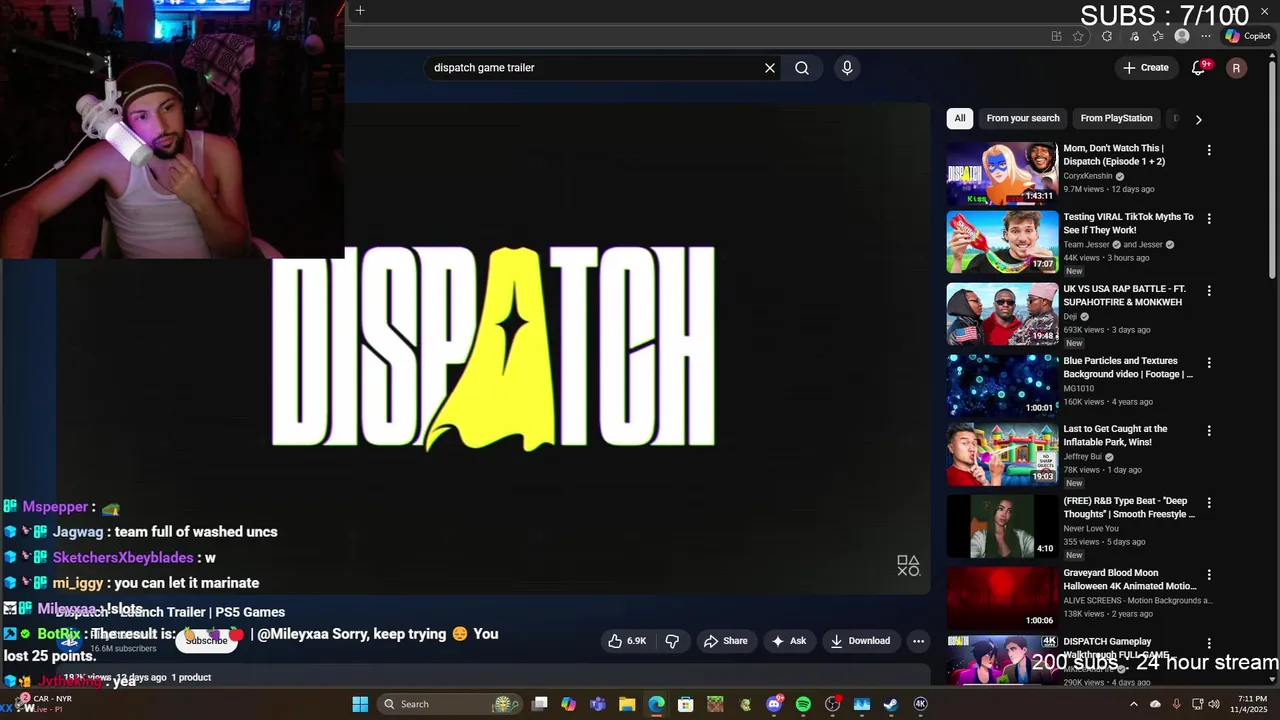Open browser Settings and more menu
This screenshot has width=1280, height=720.
[x=1206, y=36]
